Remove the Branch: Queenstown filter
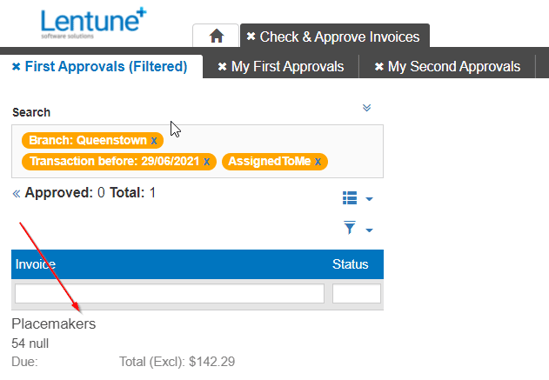549x380 pixels. [x=154, y=140]
